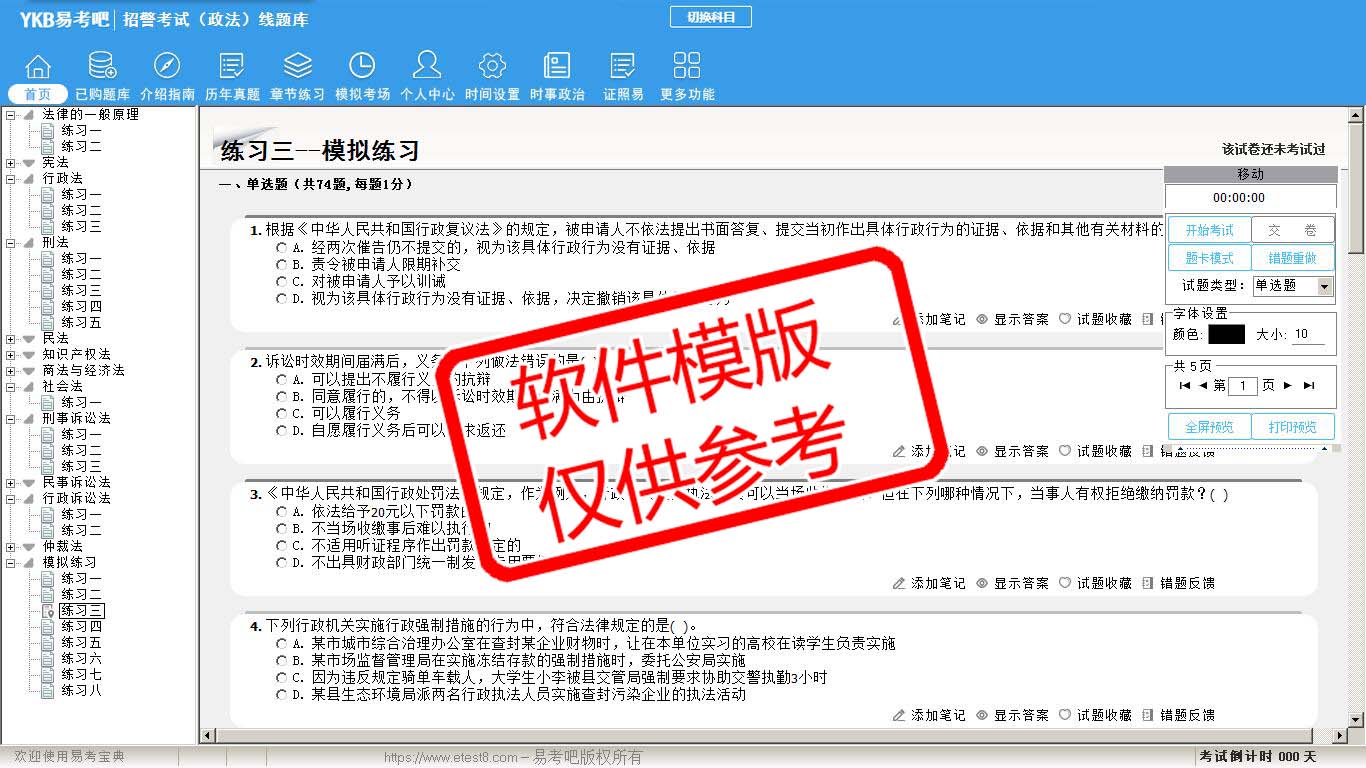This screenshot has height=768, width=1366.
Task: Click the page number input field
Action: [1242, 386]
